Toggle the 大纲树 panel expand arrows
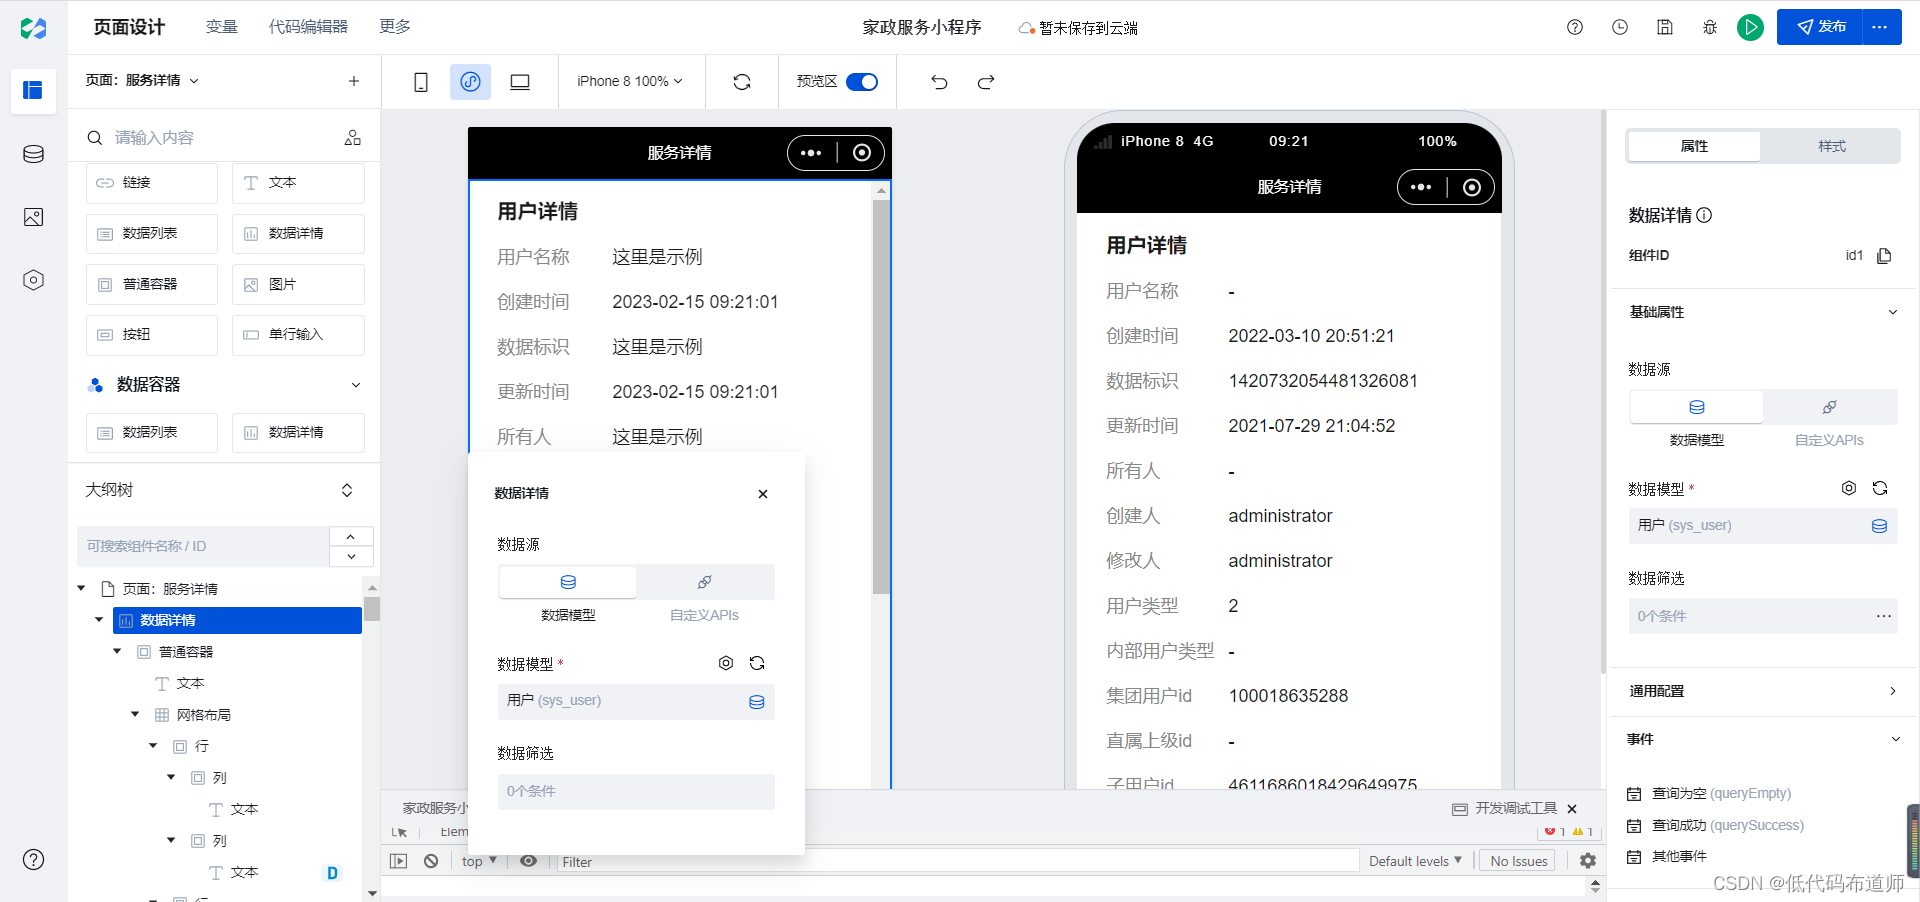 coord(347,490)
